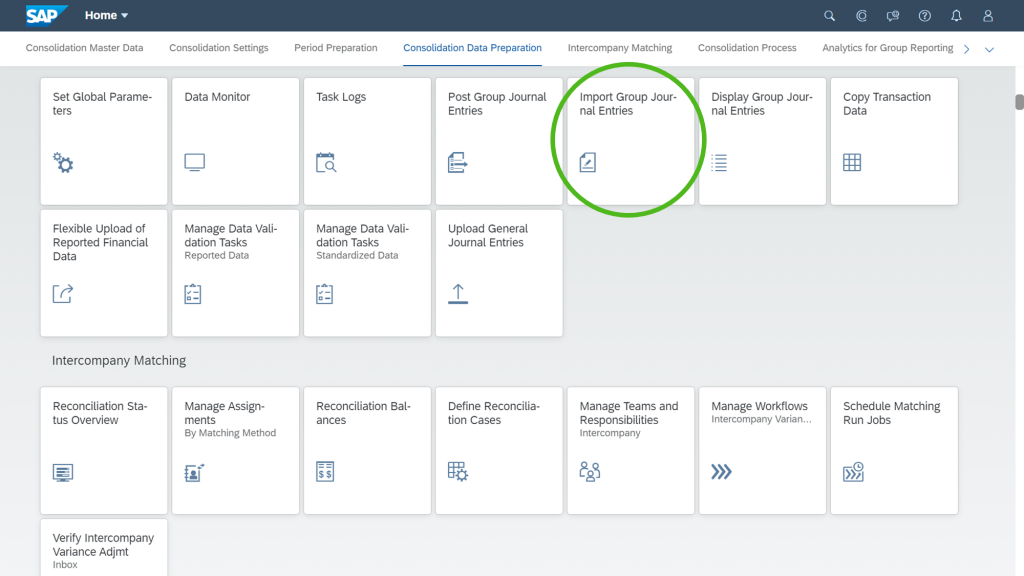Open the feedback chat icon in header

[893, 16]
